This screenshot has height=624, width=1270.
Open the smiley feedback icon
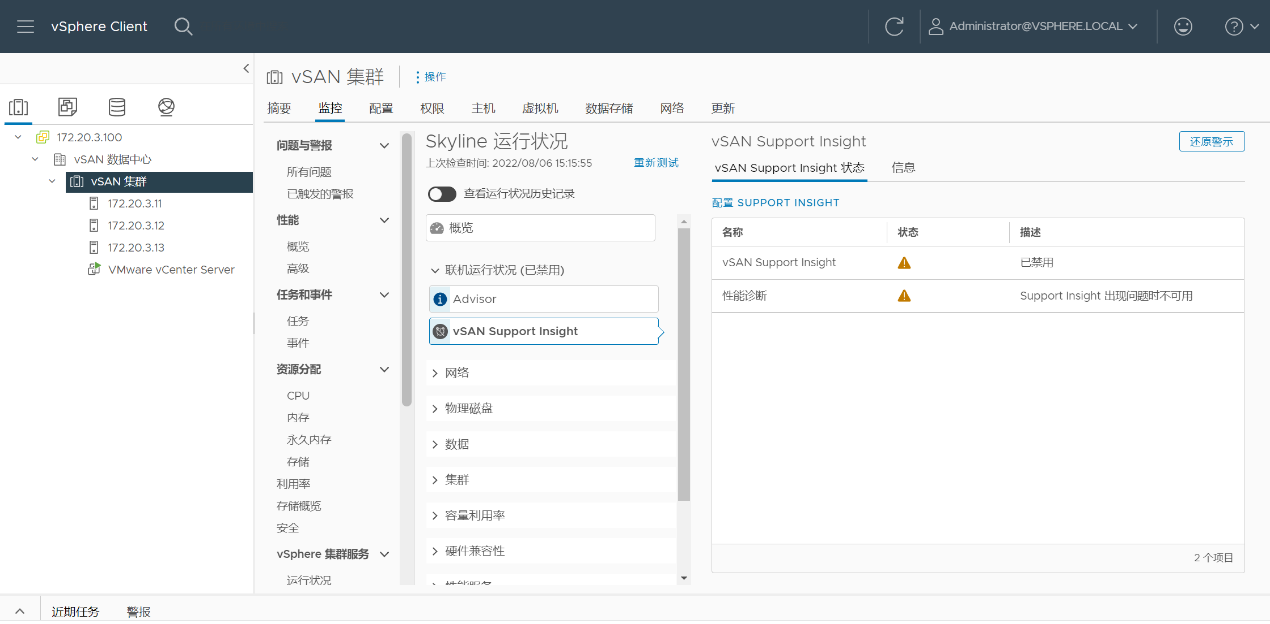point(1183,27)
